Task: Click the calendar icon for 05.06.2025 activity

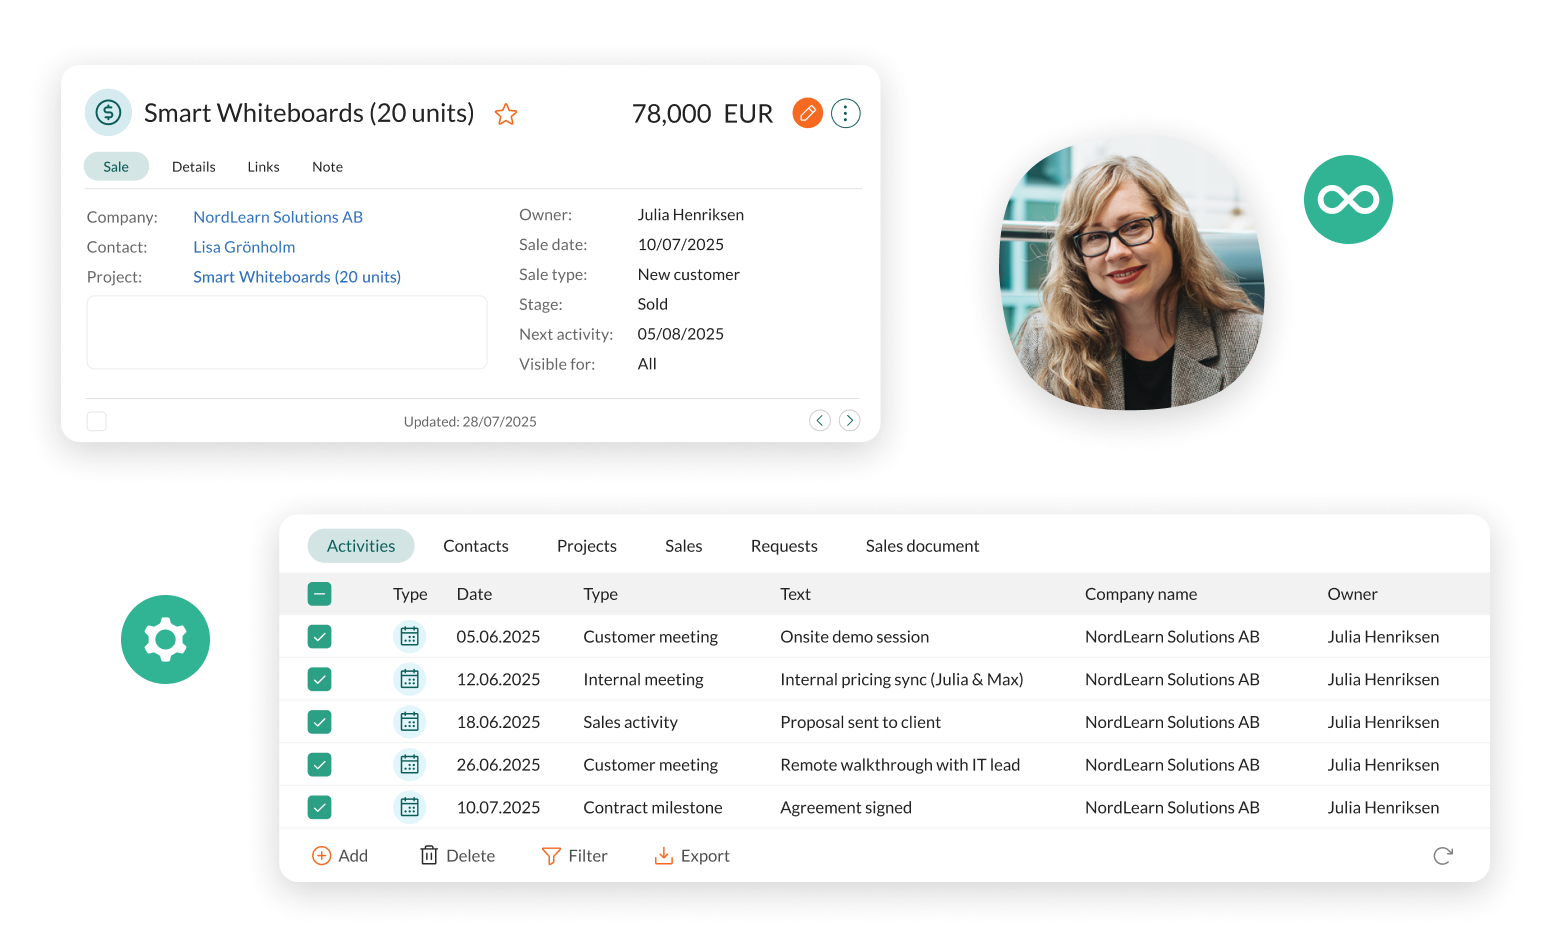Action: tap(409, 636)
